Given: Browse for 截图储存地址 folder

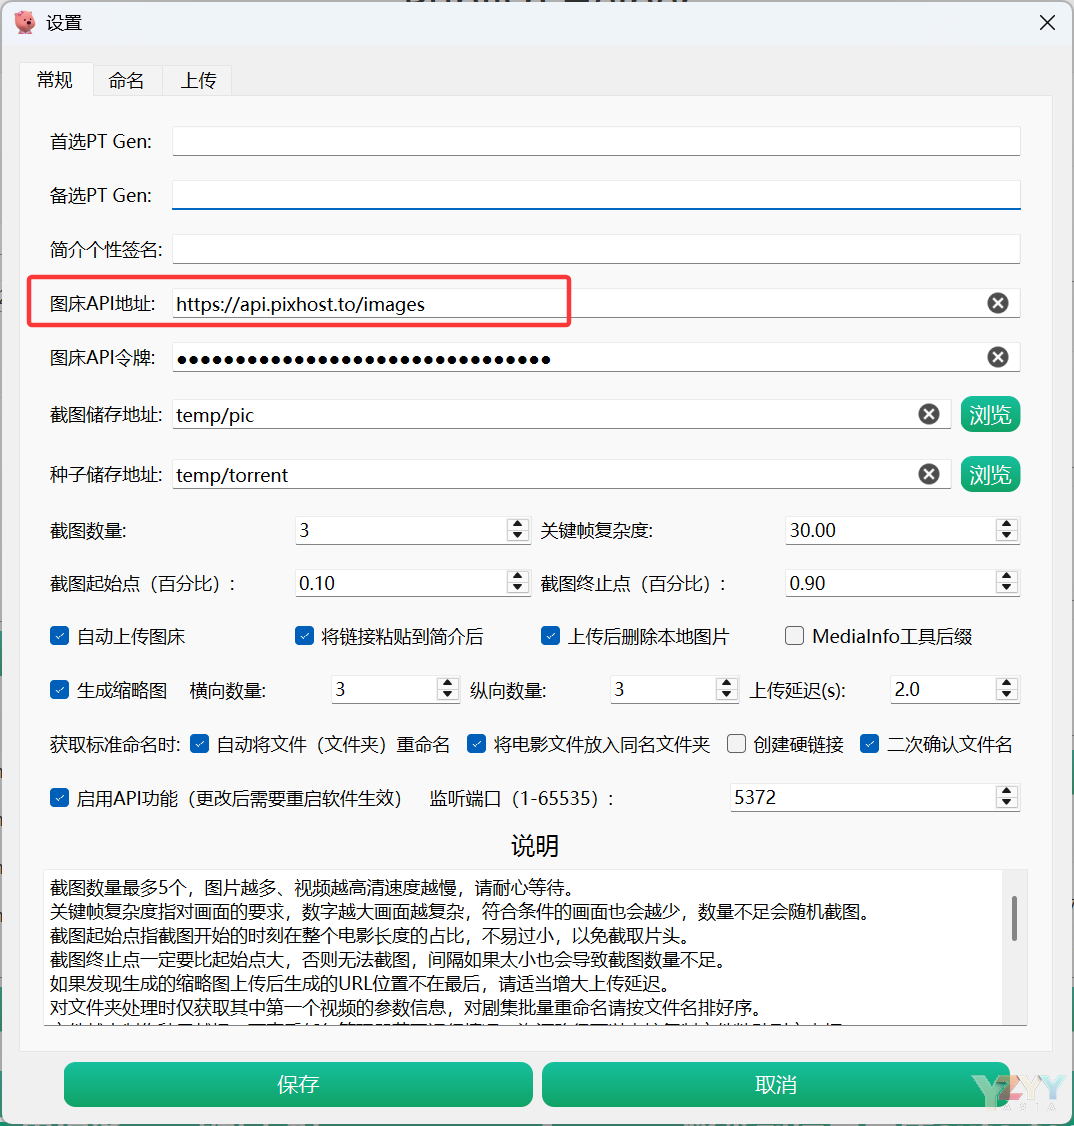Looking at the screenshot, I should tap(990, 414).
